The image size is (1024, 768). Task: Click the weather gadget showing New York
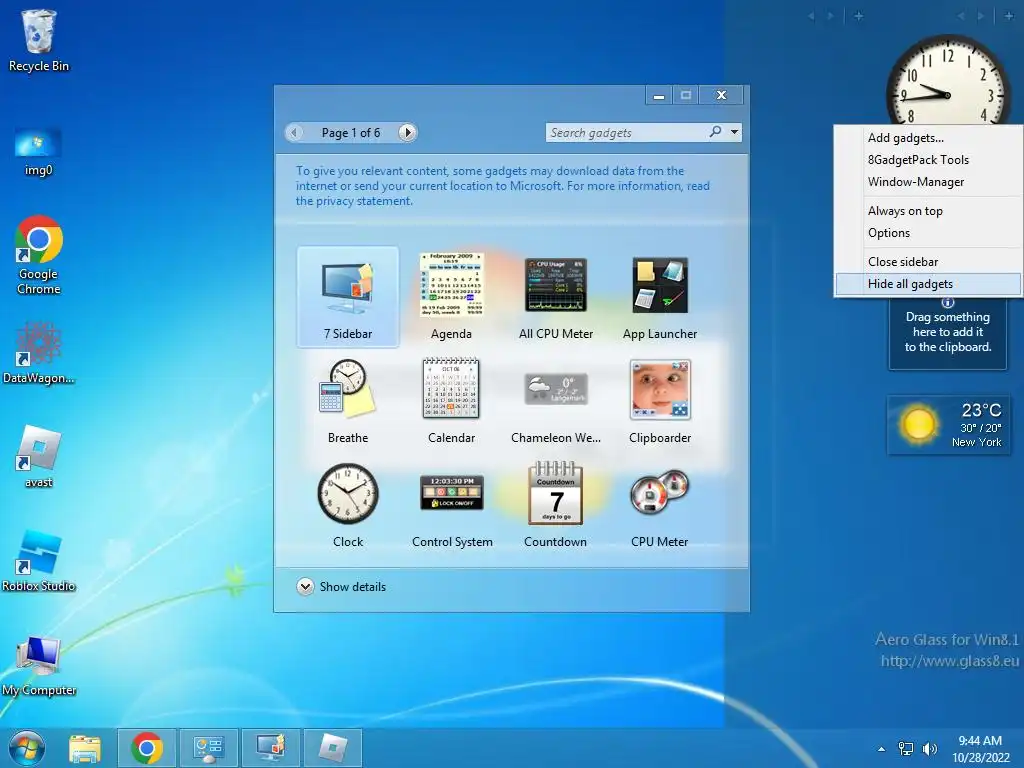pyautogui.click(x=949, y=424)
